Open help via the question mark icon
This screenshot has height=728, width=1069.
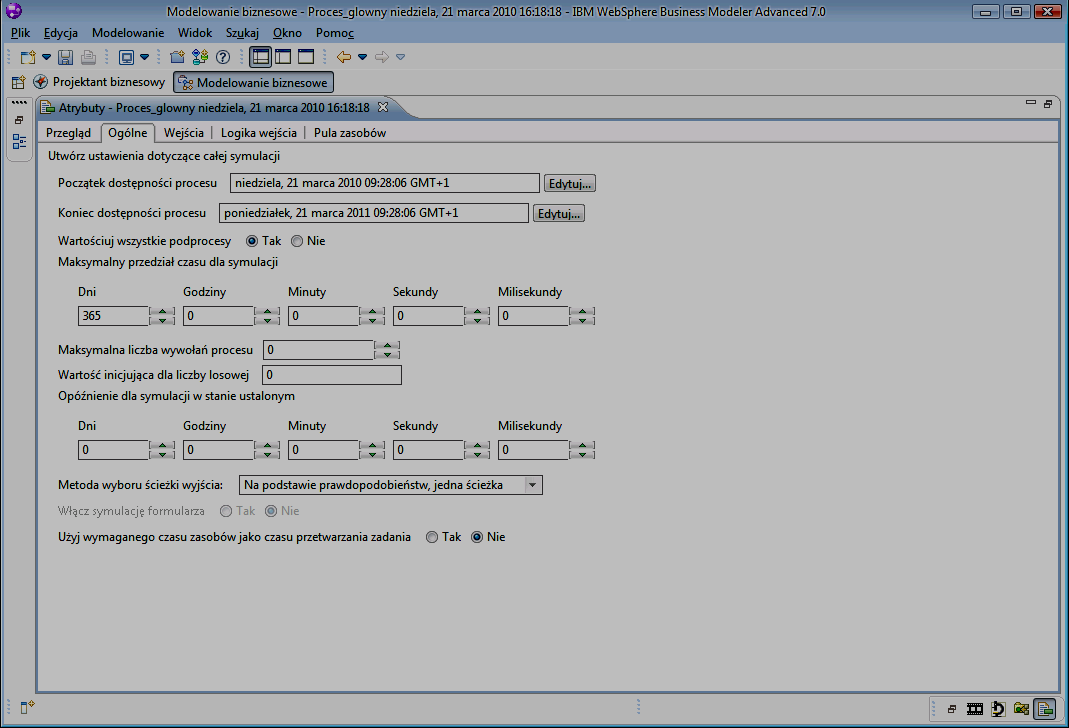(x=223, y=57)
